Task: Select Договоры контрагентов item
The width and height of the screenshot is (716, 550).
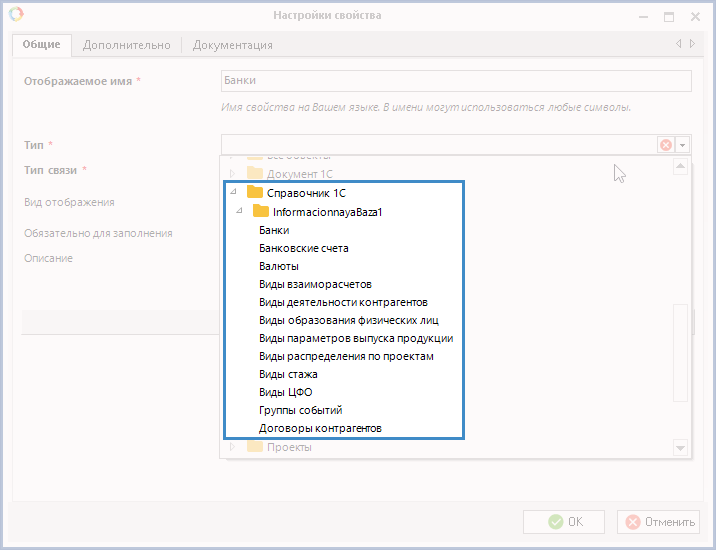Action: pyautogui.click(x=320, y=428)
